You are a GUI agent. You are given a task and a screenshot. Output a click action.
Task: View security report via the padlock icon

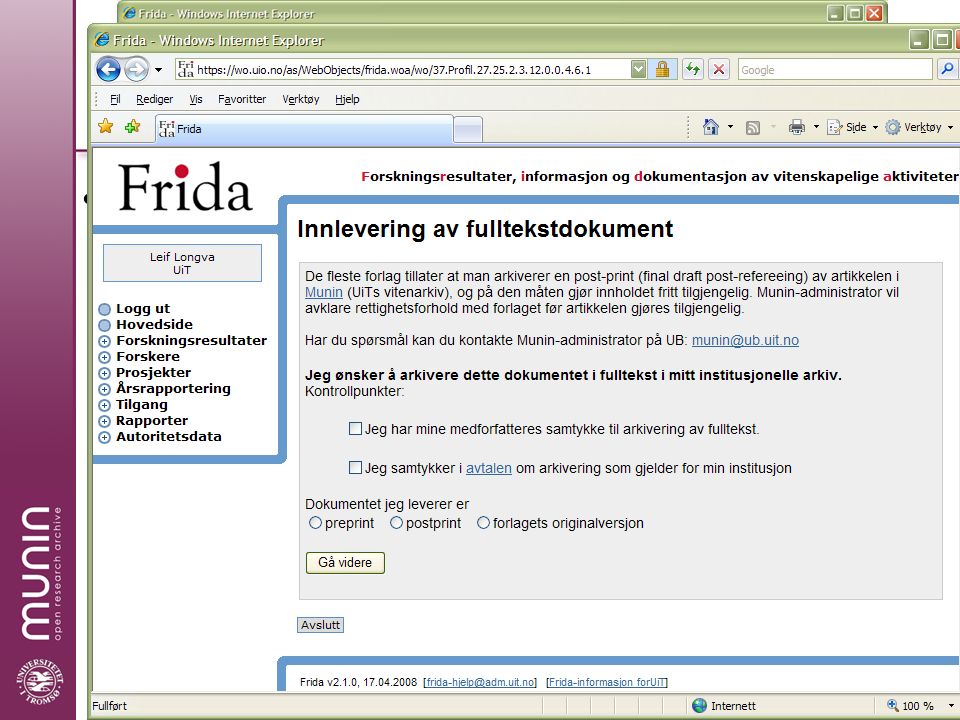662,70
